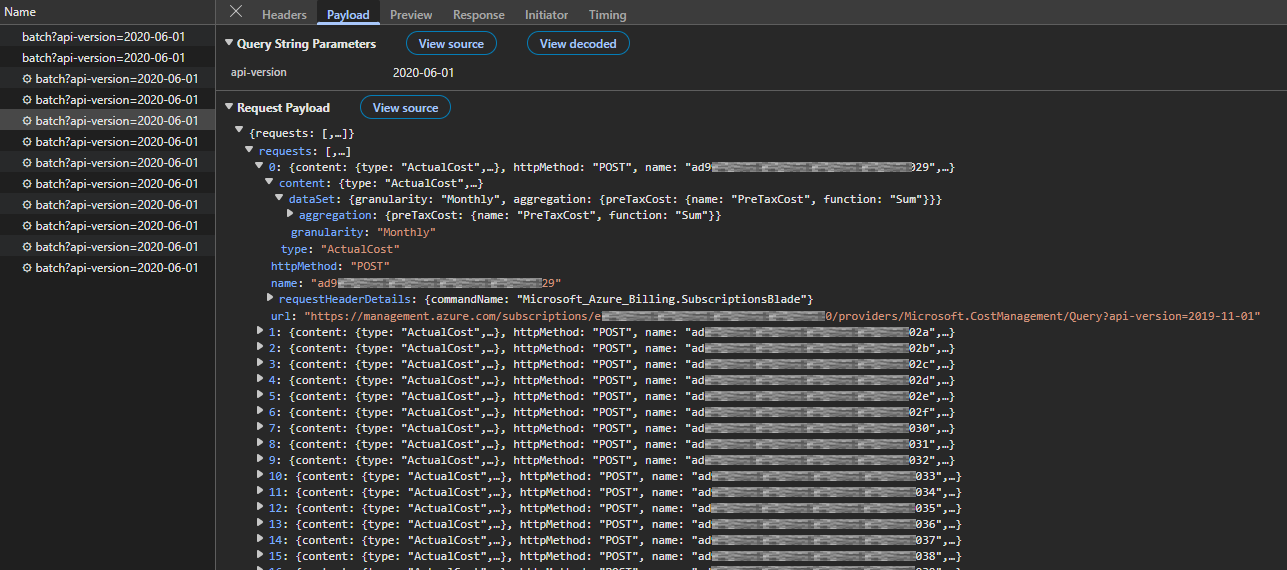The width and height of the screenshot is (1287, 570).
Task: Go to the Initiator tab
Action: (x=546, y=15)
